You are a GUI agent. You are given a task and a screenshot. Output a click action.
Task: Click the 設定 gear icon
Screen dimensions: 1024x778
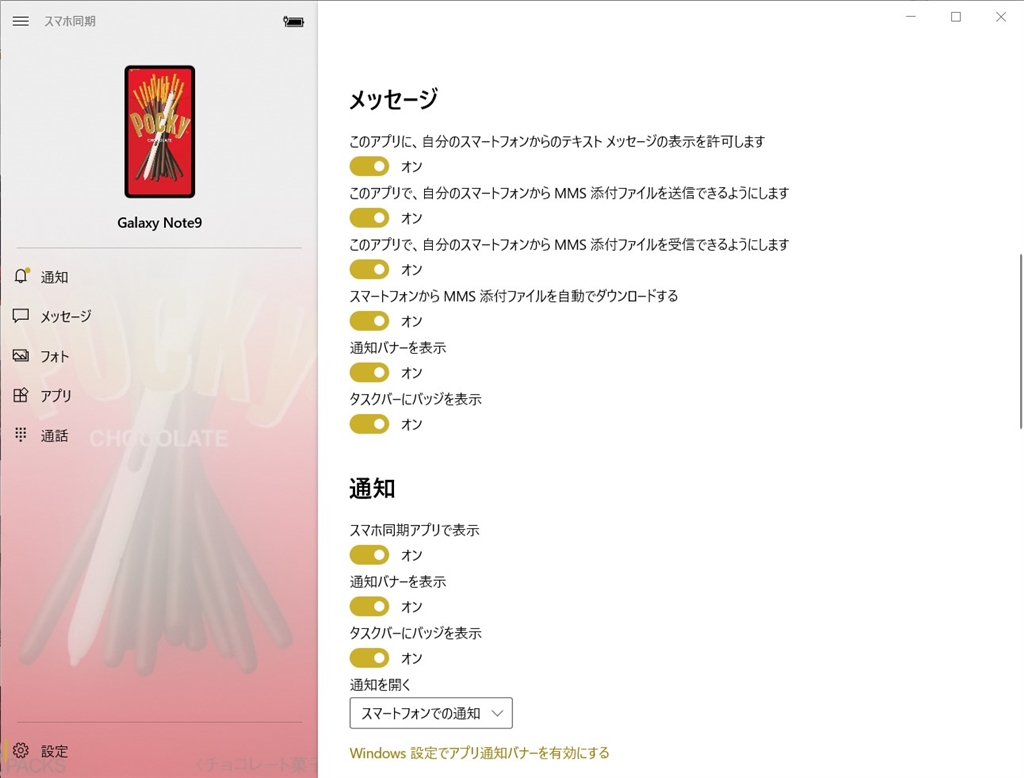21,751
